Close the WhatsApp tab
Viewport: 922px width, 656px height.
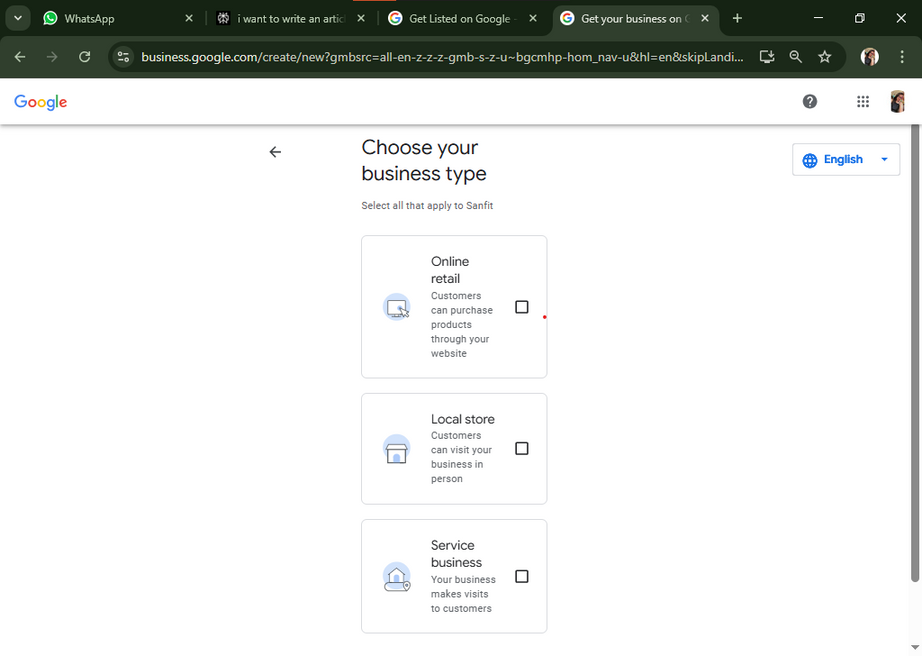pos(189,18)
